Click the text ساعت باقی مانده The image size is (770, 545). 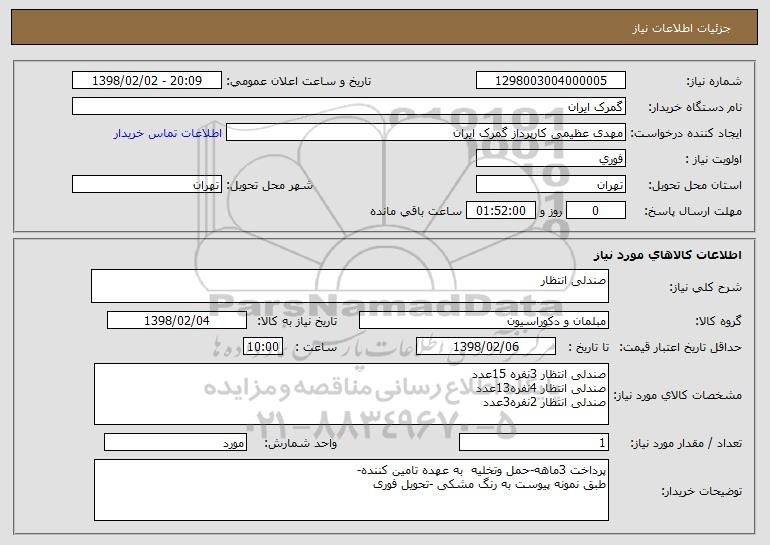pos(416,211)
